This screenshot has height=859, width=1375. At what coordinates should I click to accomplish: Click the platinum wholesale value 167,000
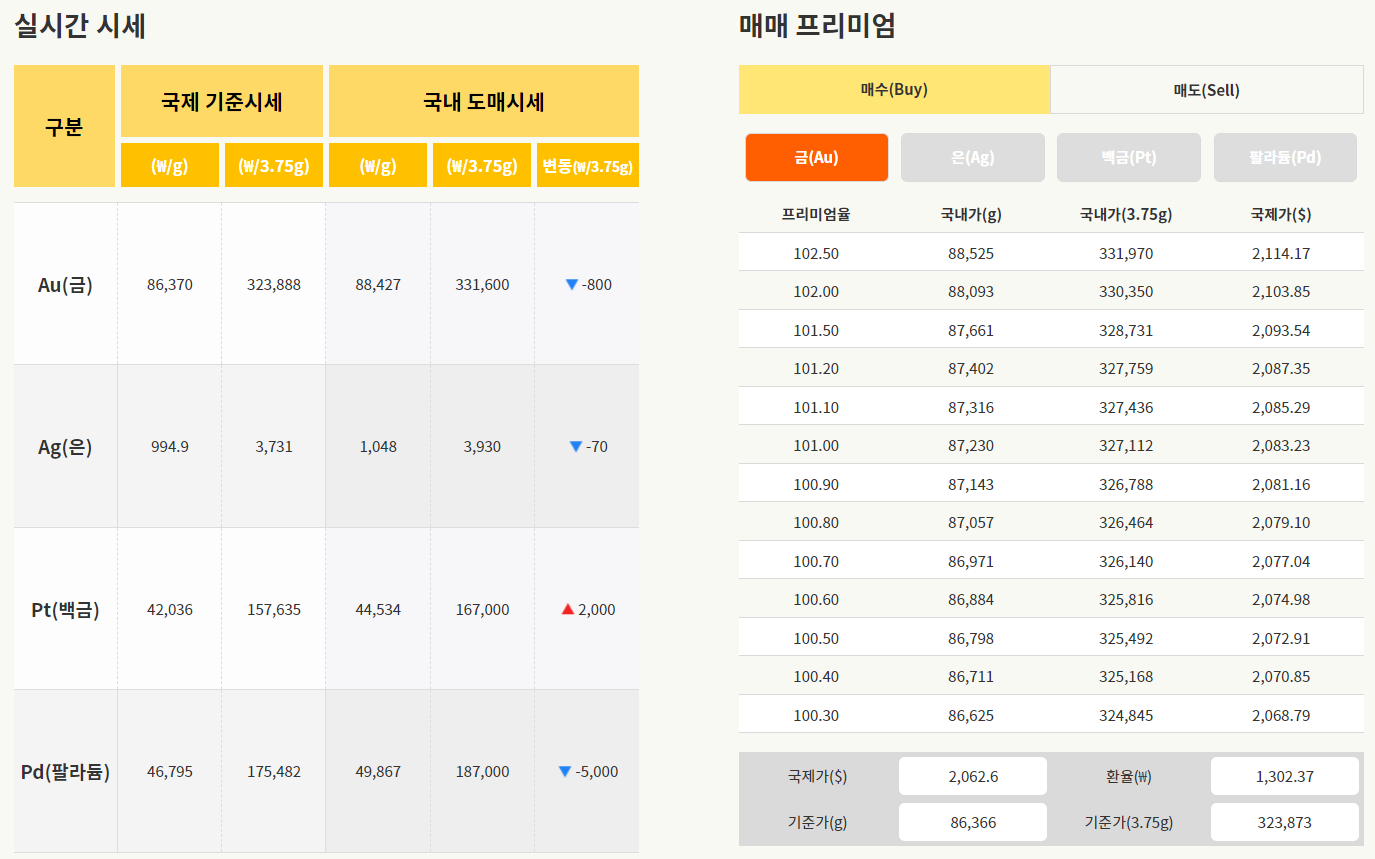[x=482, y=609]
